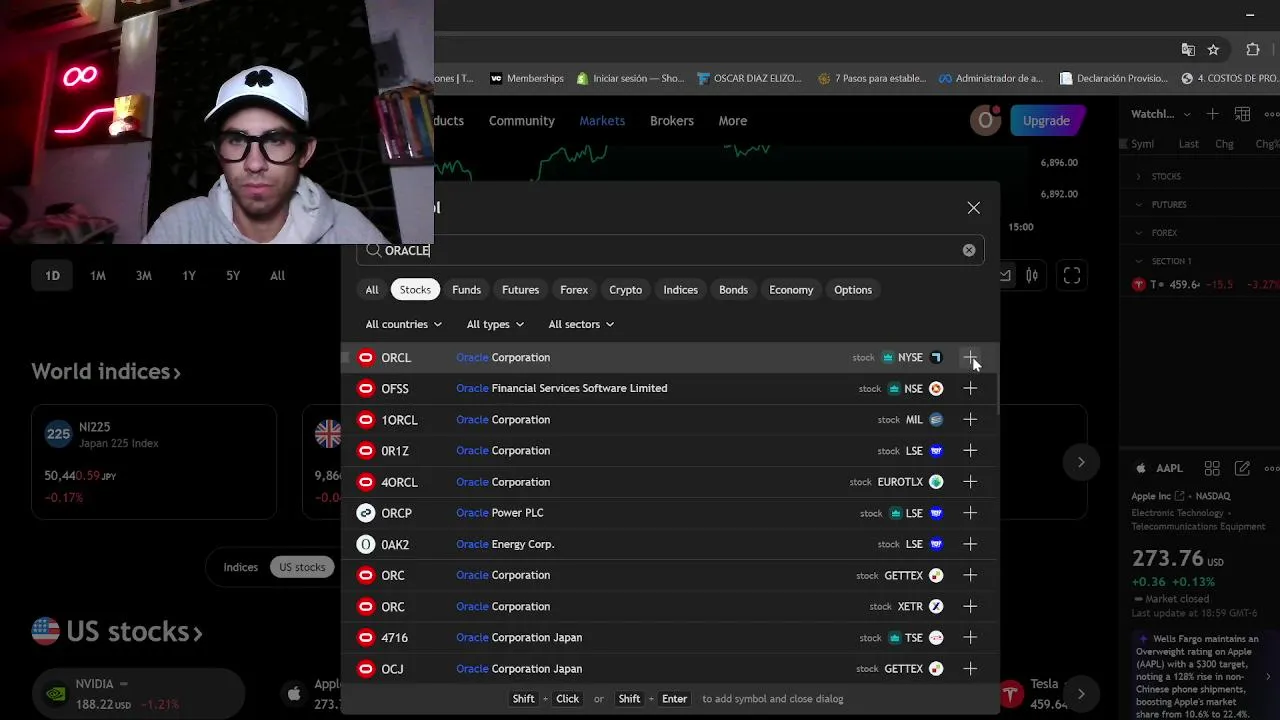This screenshot has height=720, width=1280.
Task: Add 4716 TSE symbol with plus icon
Action: [970, 637]
